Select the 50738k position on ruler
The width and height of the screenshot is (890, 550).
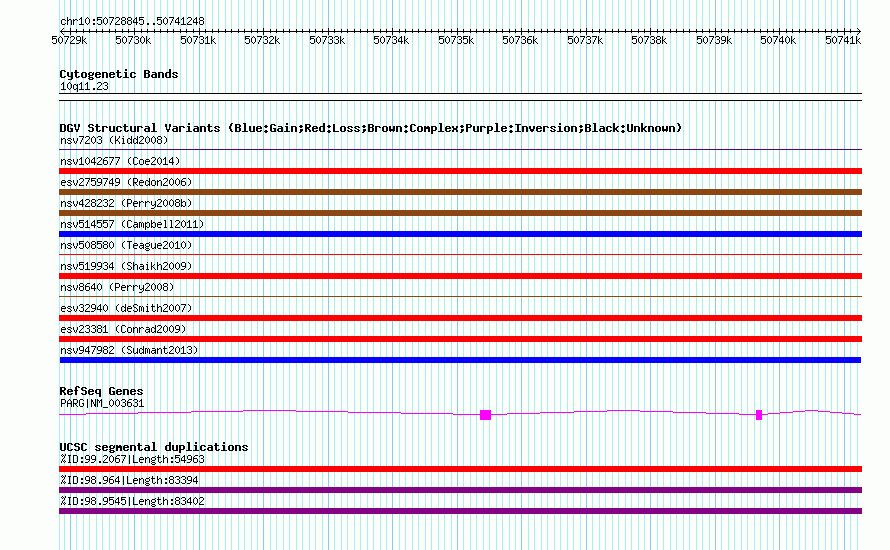point(649,40)
